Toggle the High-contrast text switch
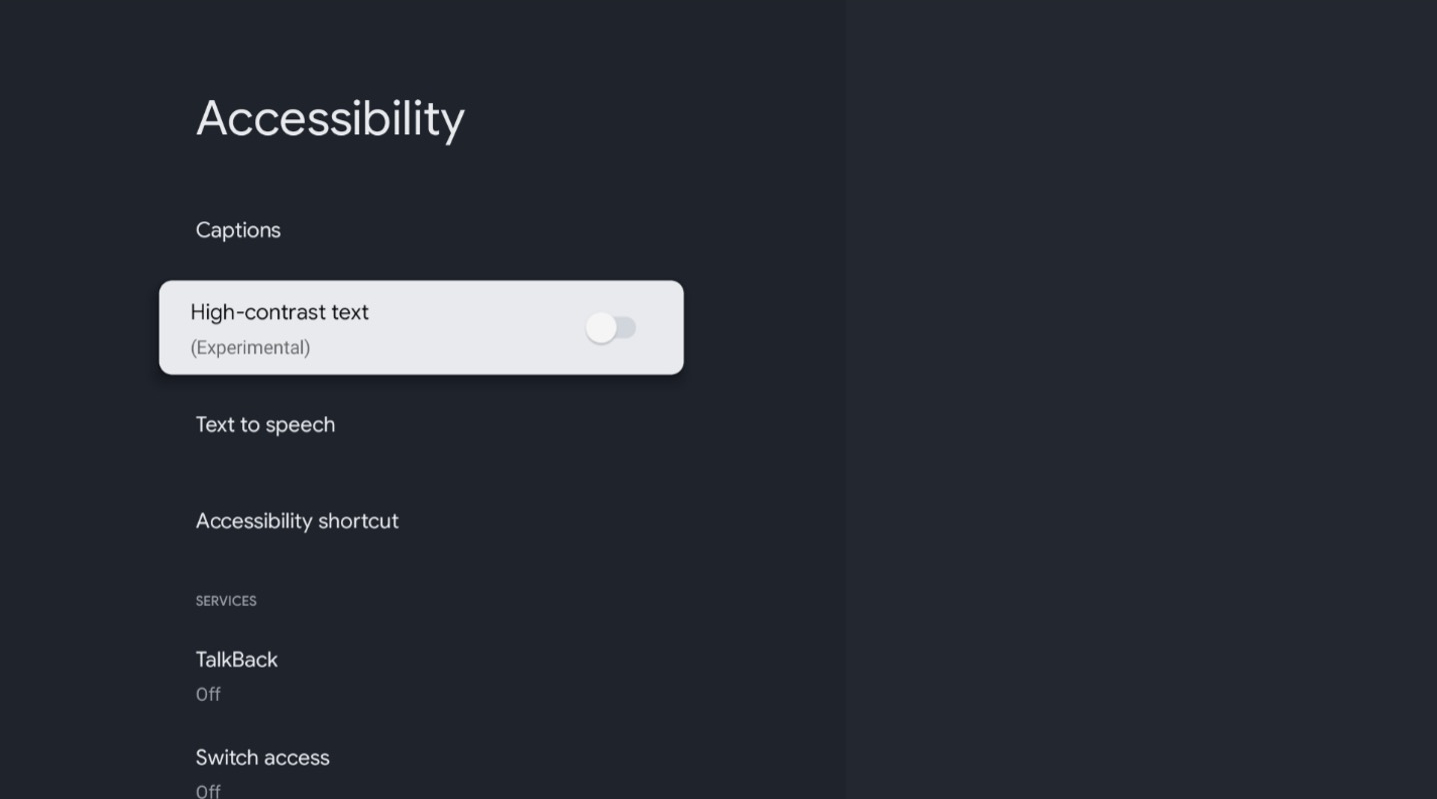The height and width of the screenshot is (799, 1437). [611, 328]
